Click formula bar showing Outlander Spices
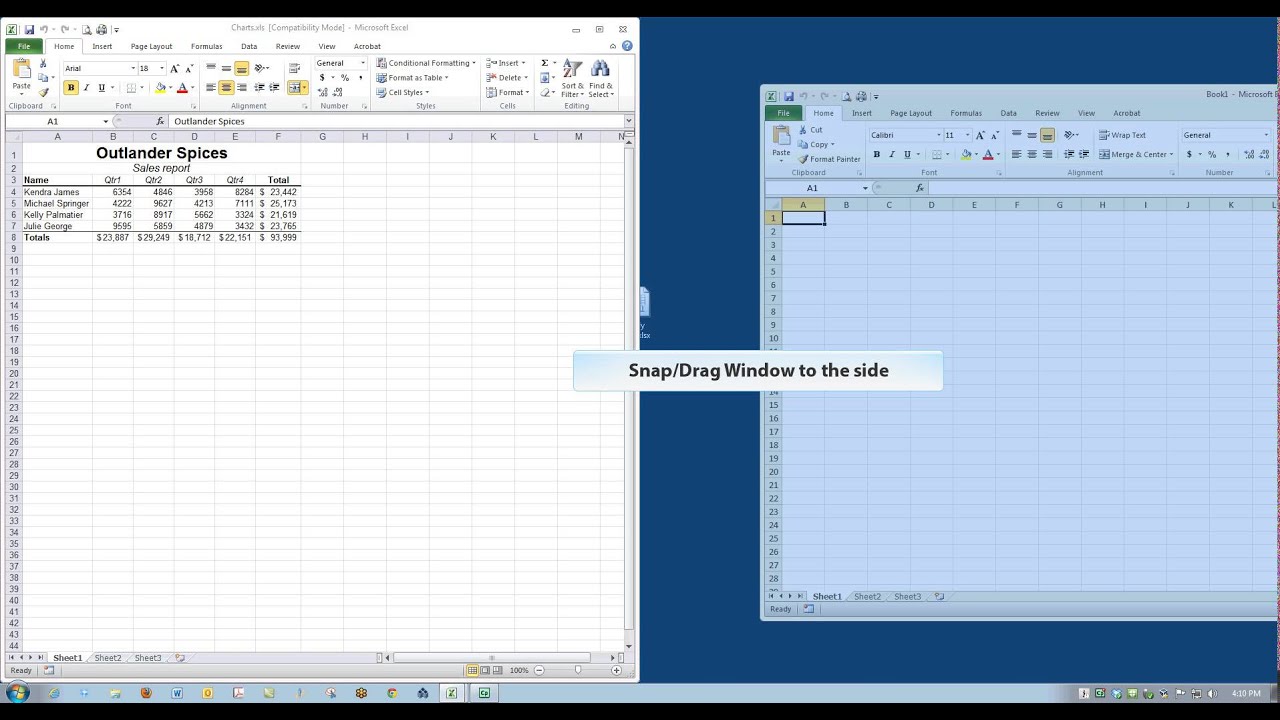1280x720 pixels. click(x=397, y=121)
